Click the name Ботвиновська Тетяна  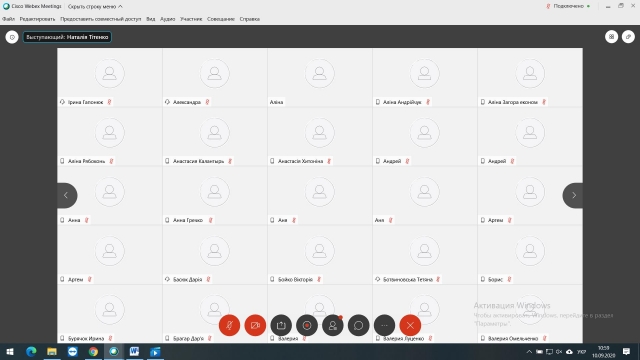(x=408, y=280)
